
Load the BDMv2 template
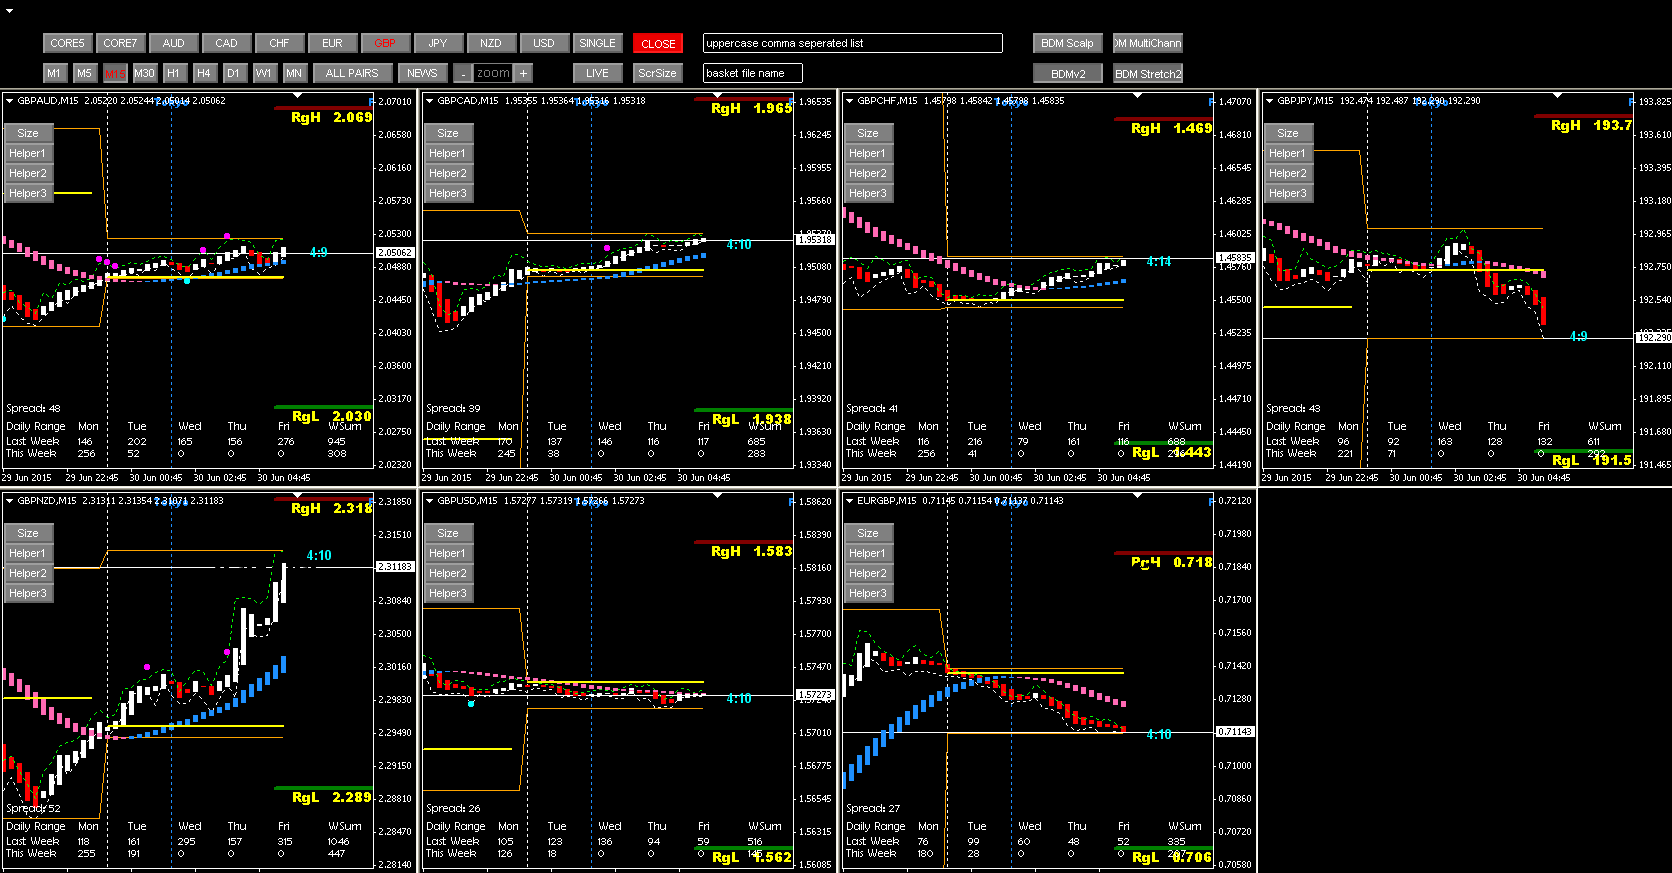coord(1067,73)
